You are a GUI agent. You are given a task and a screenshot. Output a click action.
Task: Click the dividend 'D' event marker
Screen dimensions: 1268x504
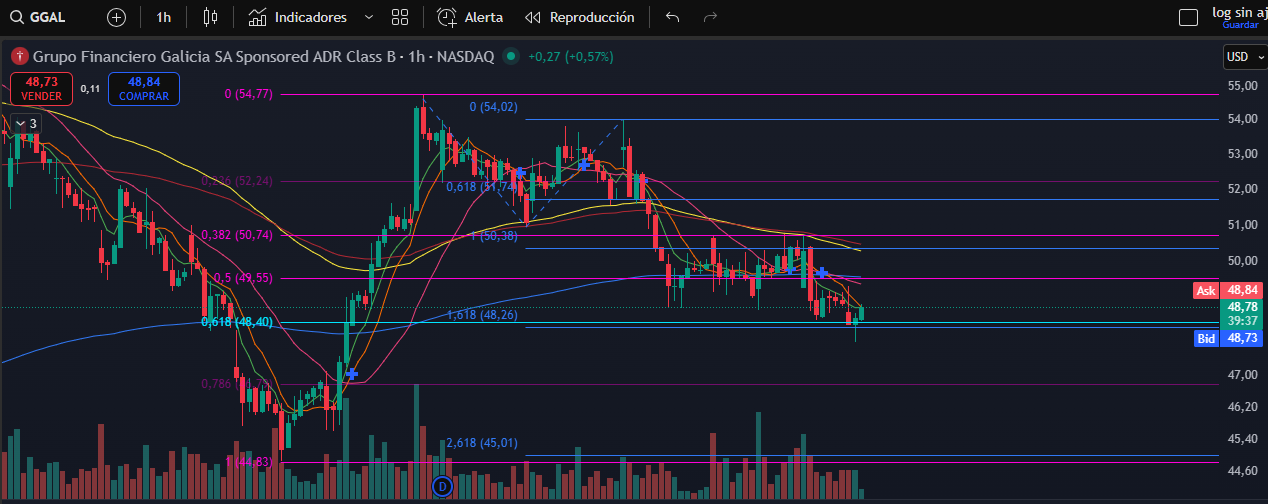442,486
